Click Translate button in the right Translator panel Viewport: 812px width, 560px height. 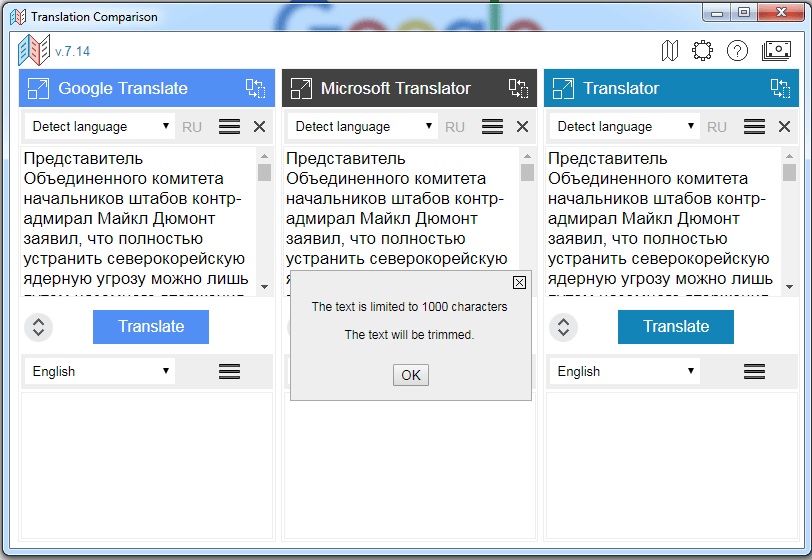(x=675, y=327)
